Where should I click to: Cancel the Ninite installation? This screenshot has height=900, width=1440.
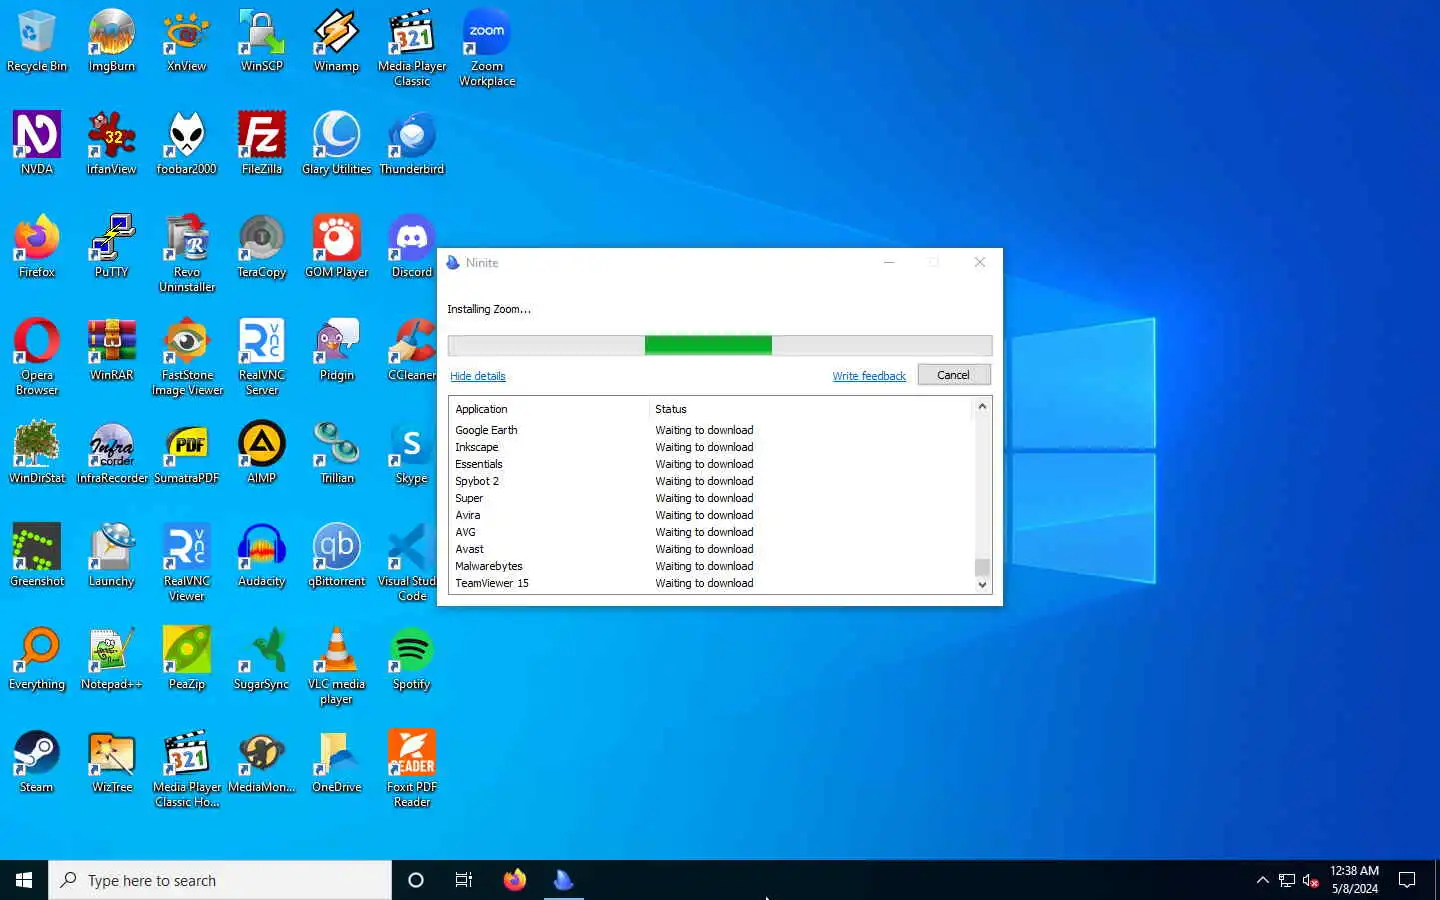click(x=954, y=375)
